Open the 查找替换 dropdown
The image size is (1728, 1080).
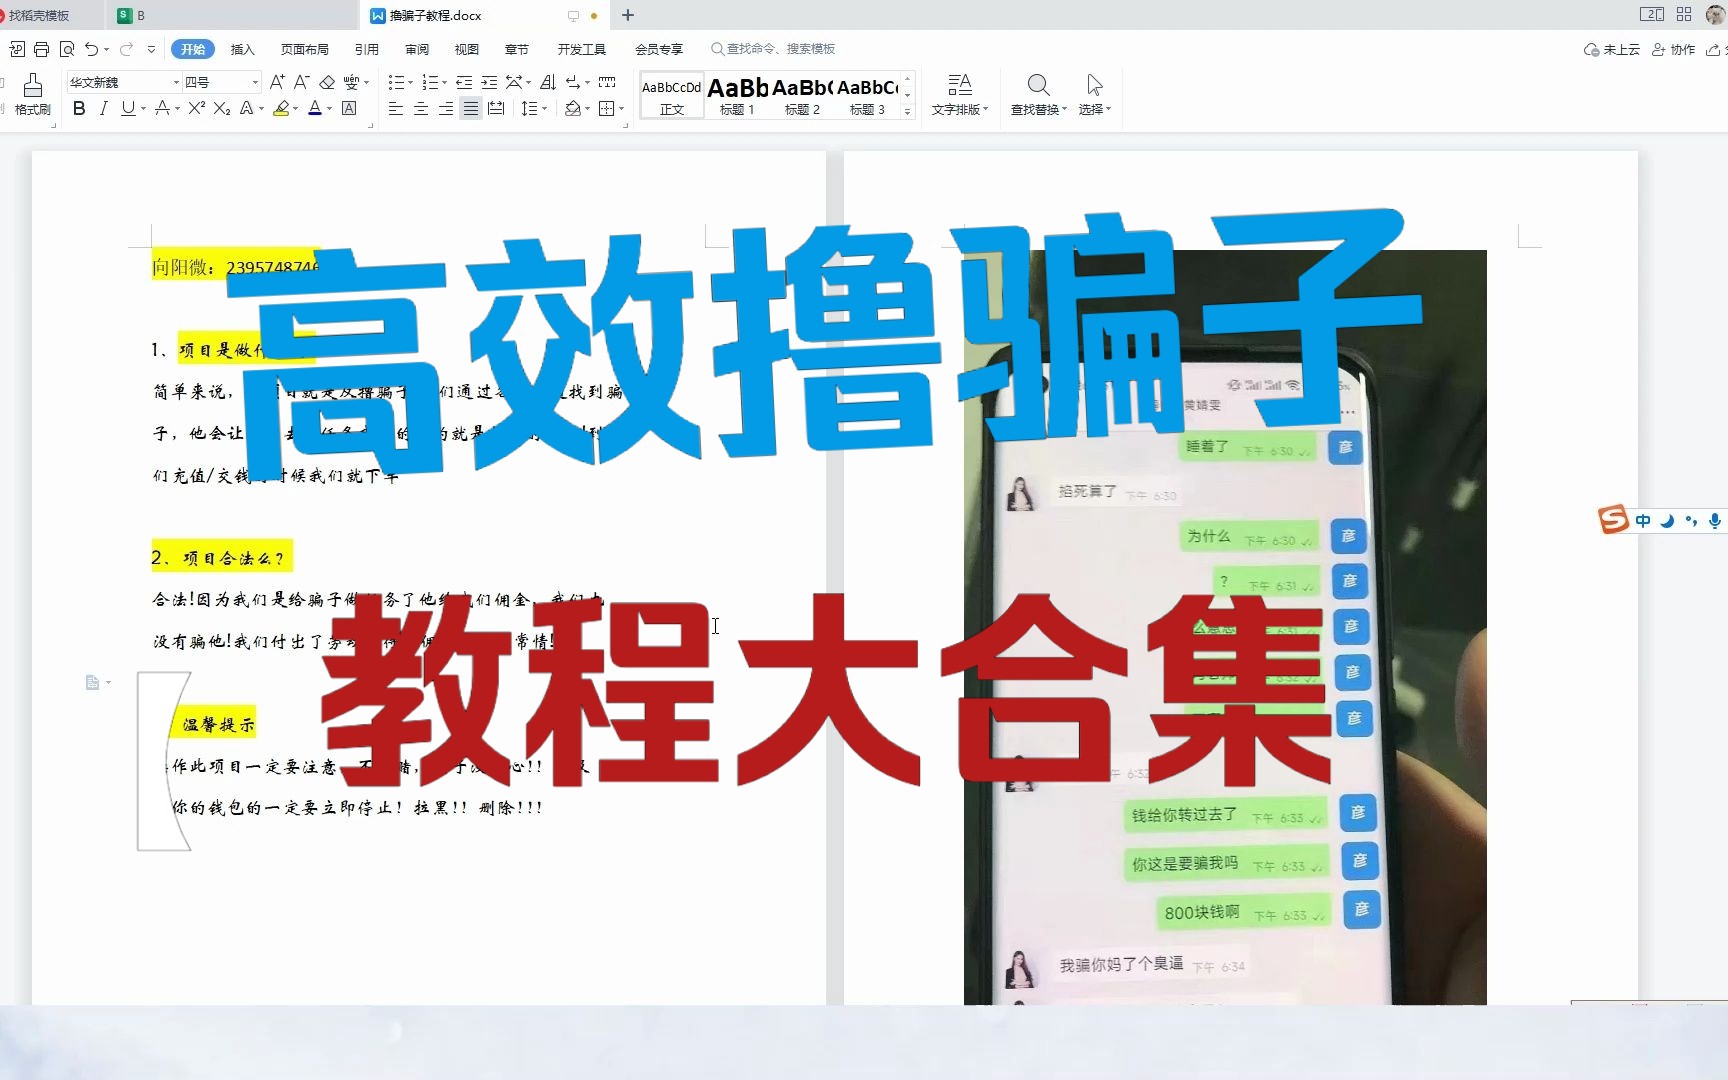point(1039,94)
